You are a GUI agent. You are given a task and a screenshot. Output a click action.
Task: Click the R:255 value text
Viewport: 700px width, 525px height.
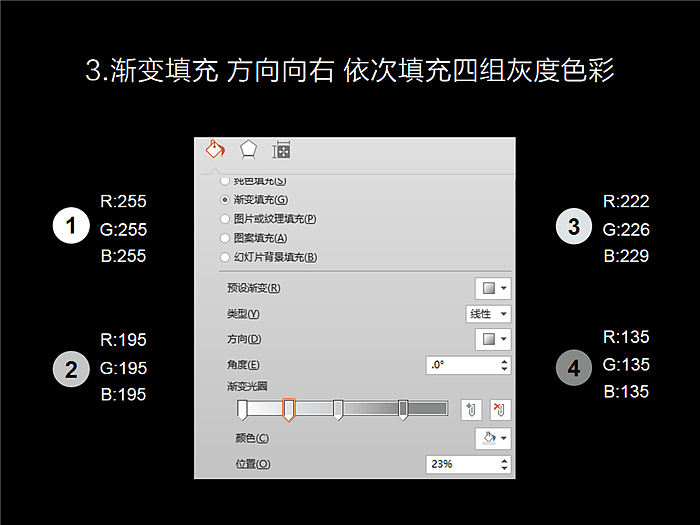point(123,201)
